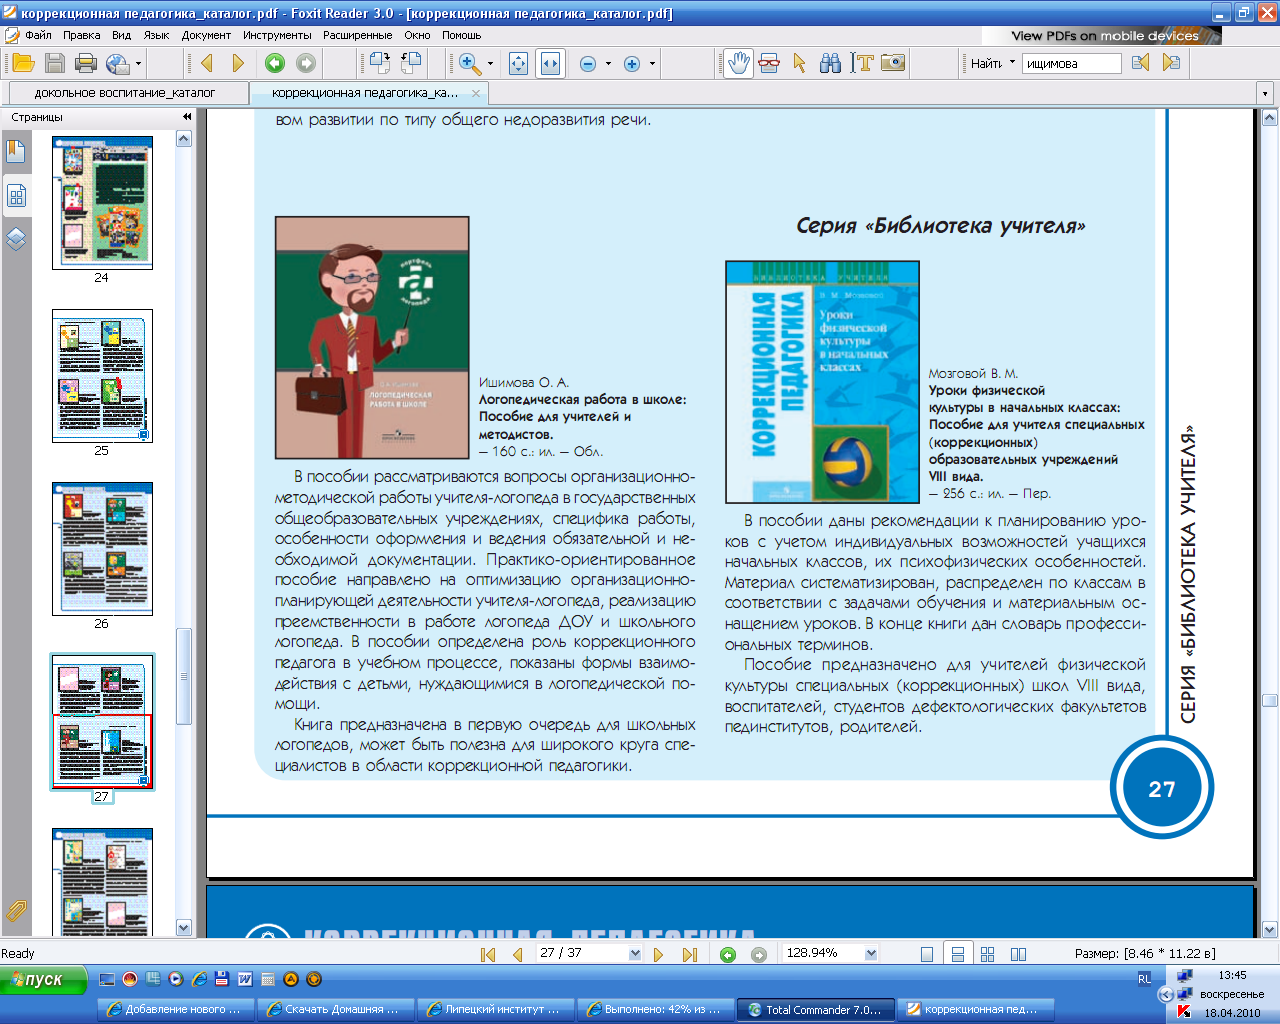
Task: Open the zoom percentage dropdown
Action: click(x=871, y=954)
